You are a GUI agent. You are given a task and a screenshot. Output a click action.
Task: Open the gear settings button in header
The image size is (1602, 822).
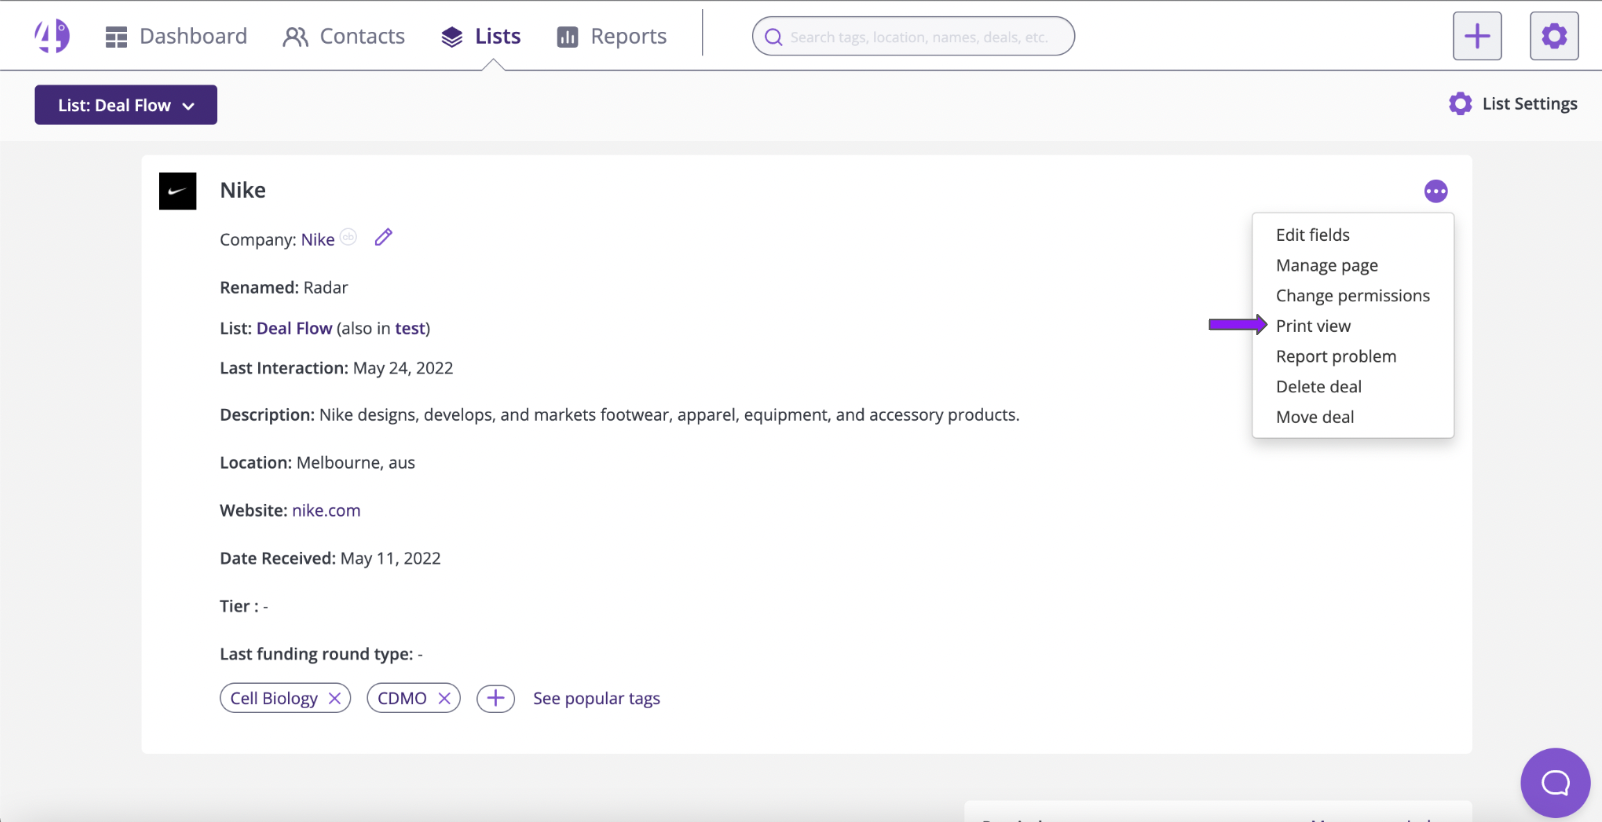(1554, 36)
